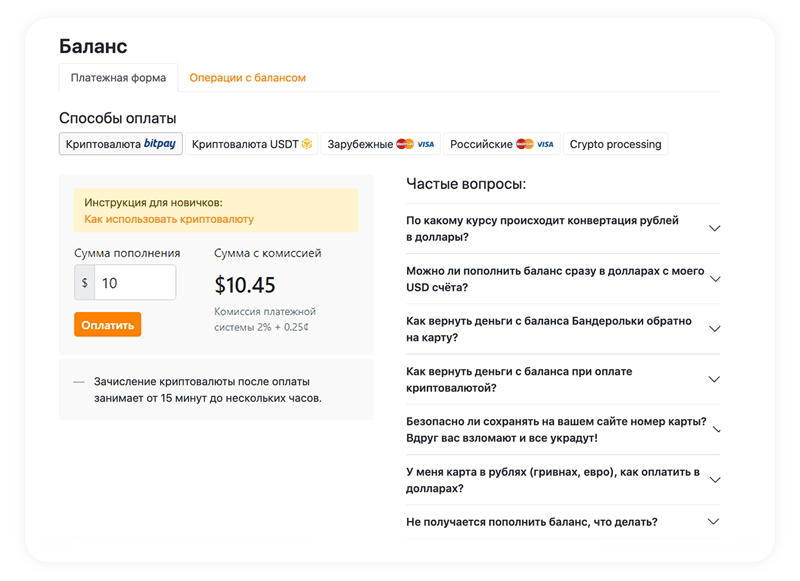The width and height of the screenshot is (800, 581).
Task: Expand Не получается пополнить баланс question
Action: 531,522
